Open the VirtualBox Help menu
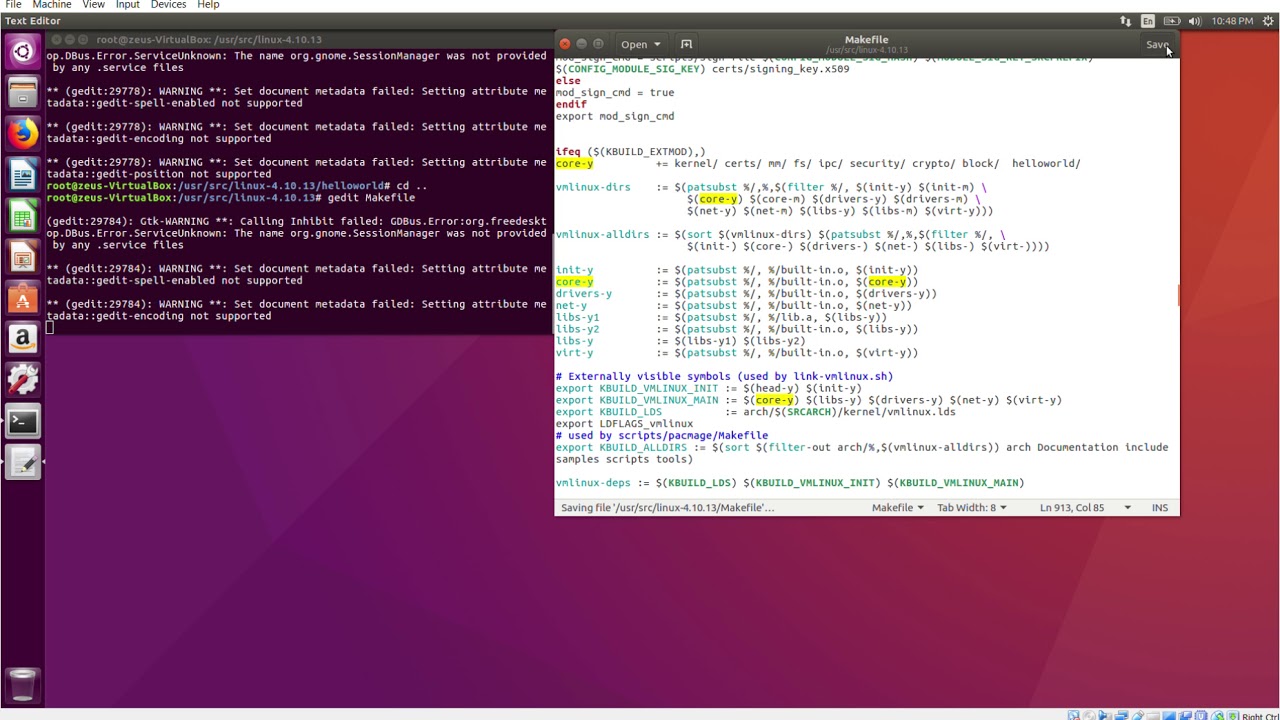 [x=208, y=5]
